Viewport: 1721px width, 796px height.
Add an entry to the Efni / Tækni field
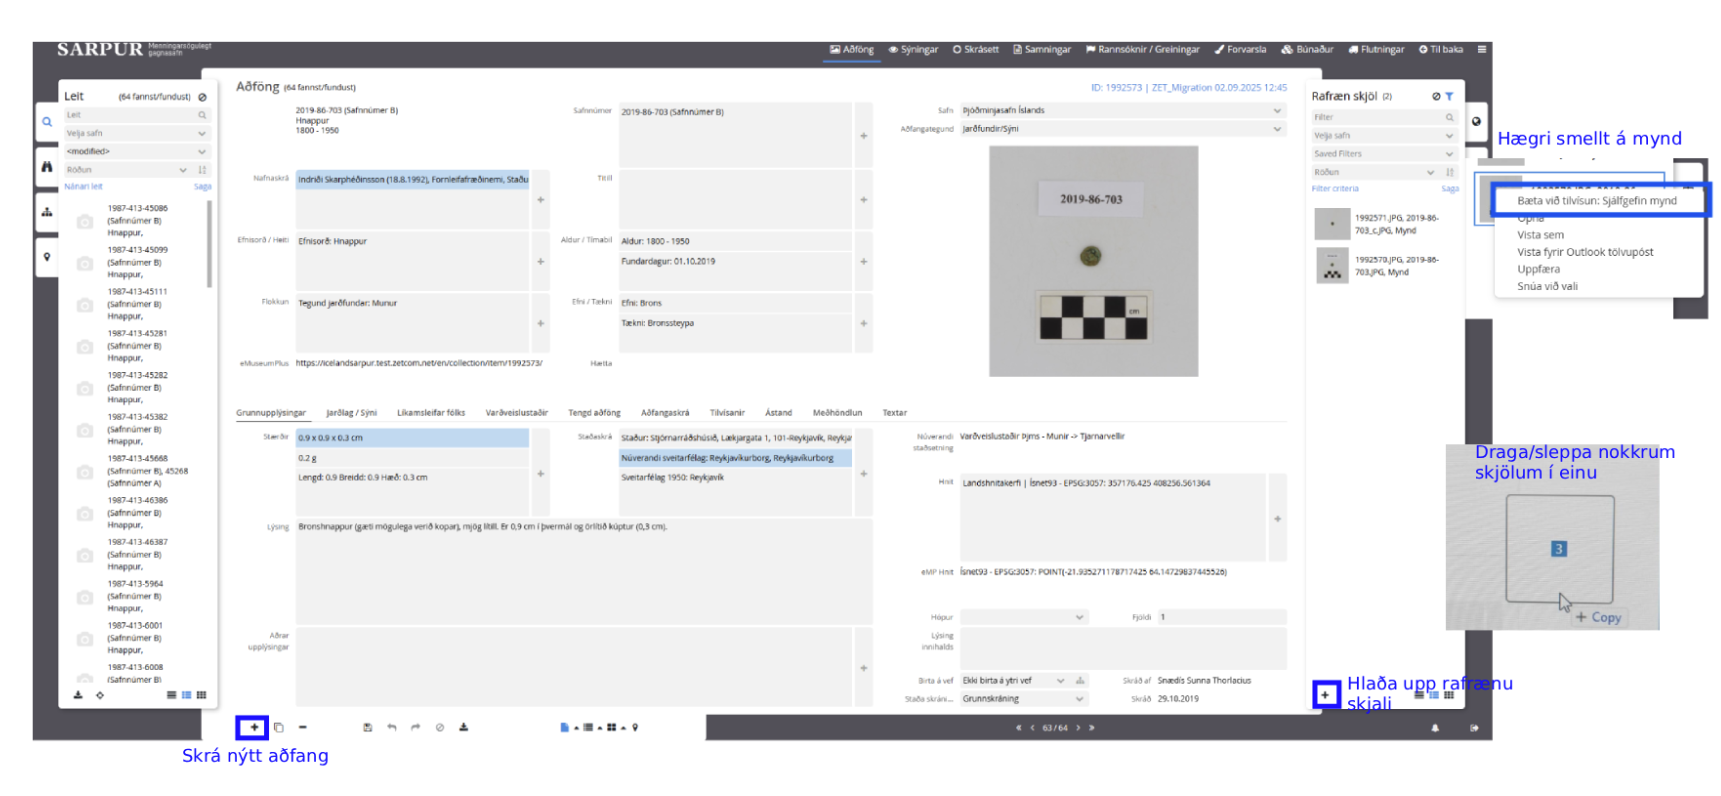(864, 324)
